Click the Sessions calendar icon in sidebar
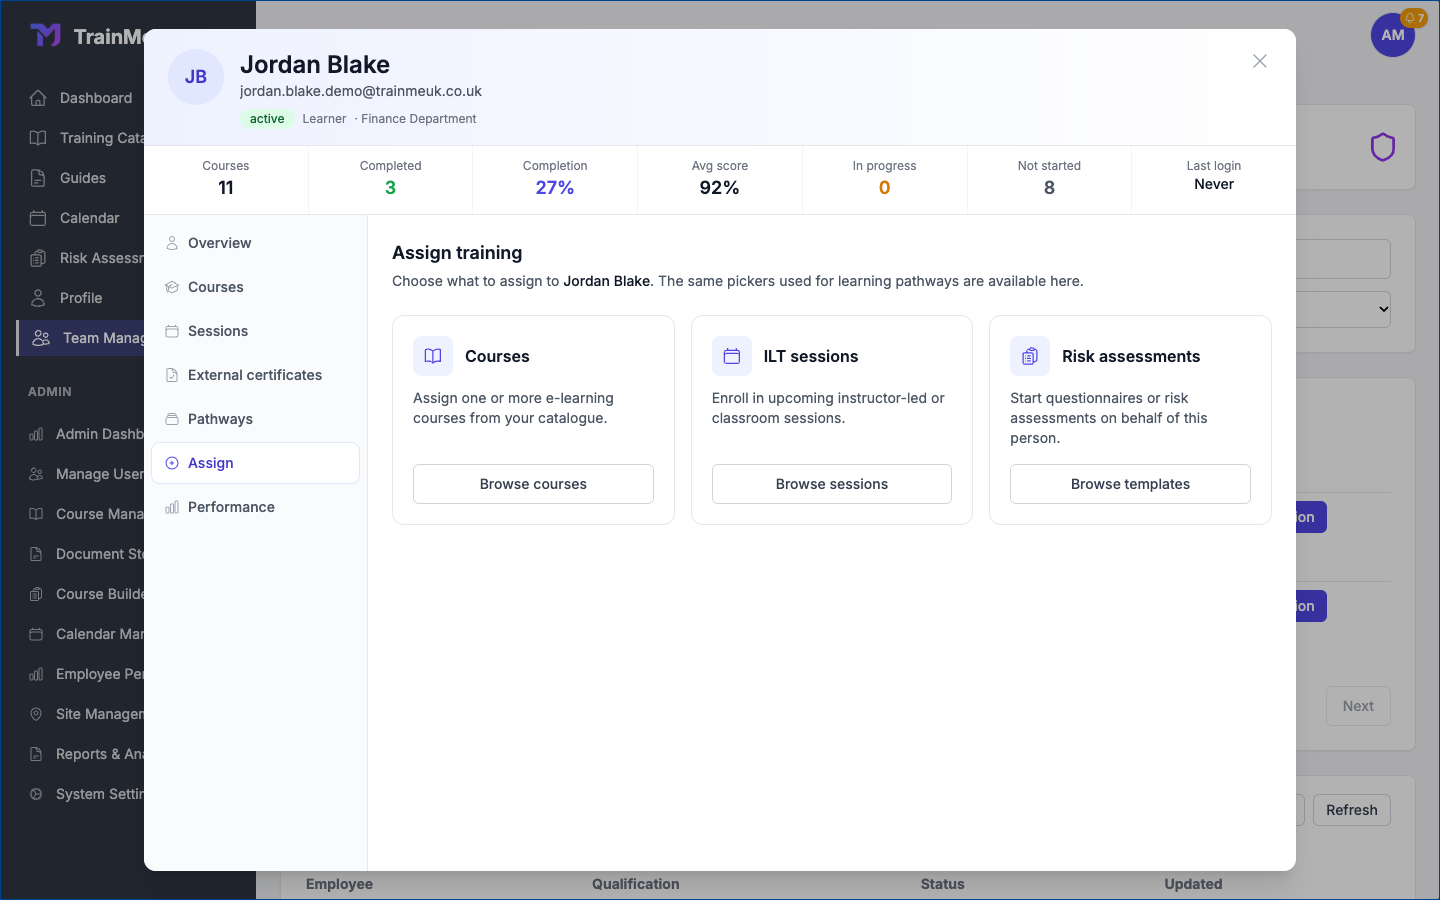Viewport: 1440px width, 900px height. (172, 331)
